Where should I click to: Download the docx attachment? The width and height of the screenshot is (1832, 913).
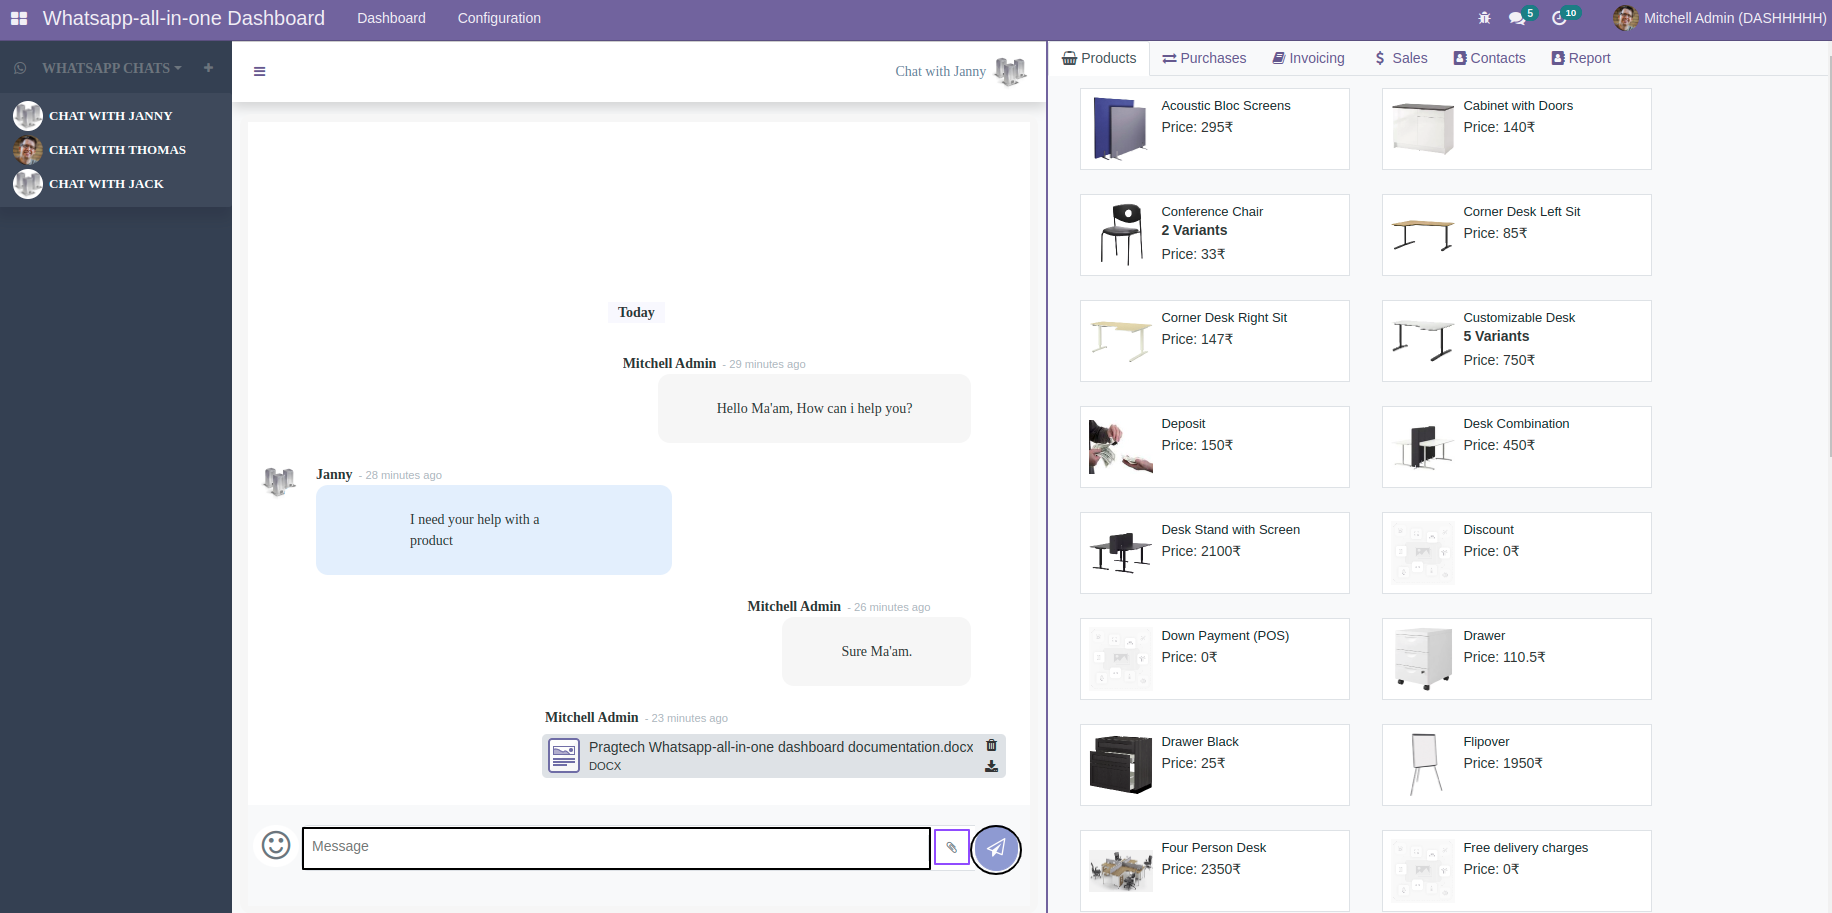991,766
